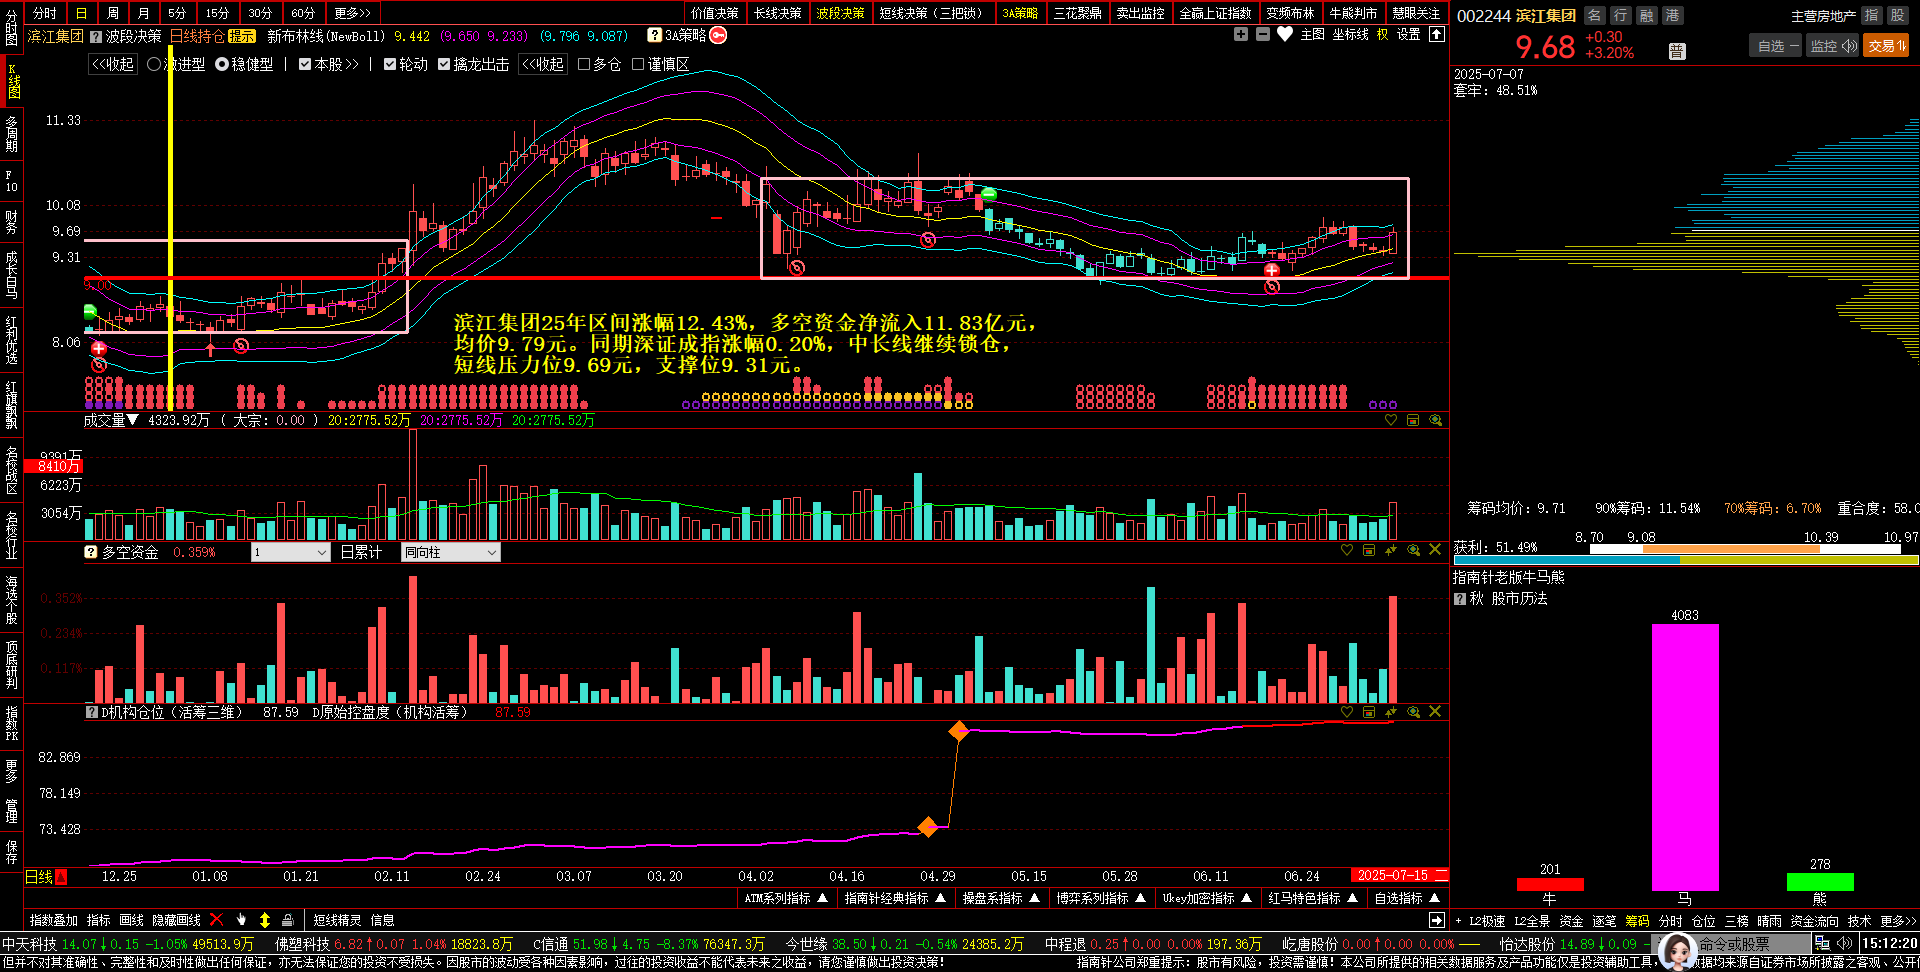Open help icon beside D机构仓位 label

click(x=92, y=713)
